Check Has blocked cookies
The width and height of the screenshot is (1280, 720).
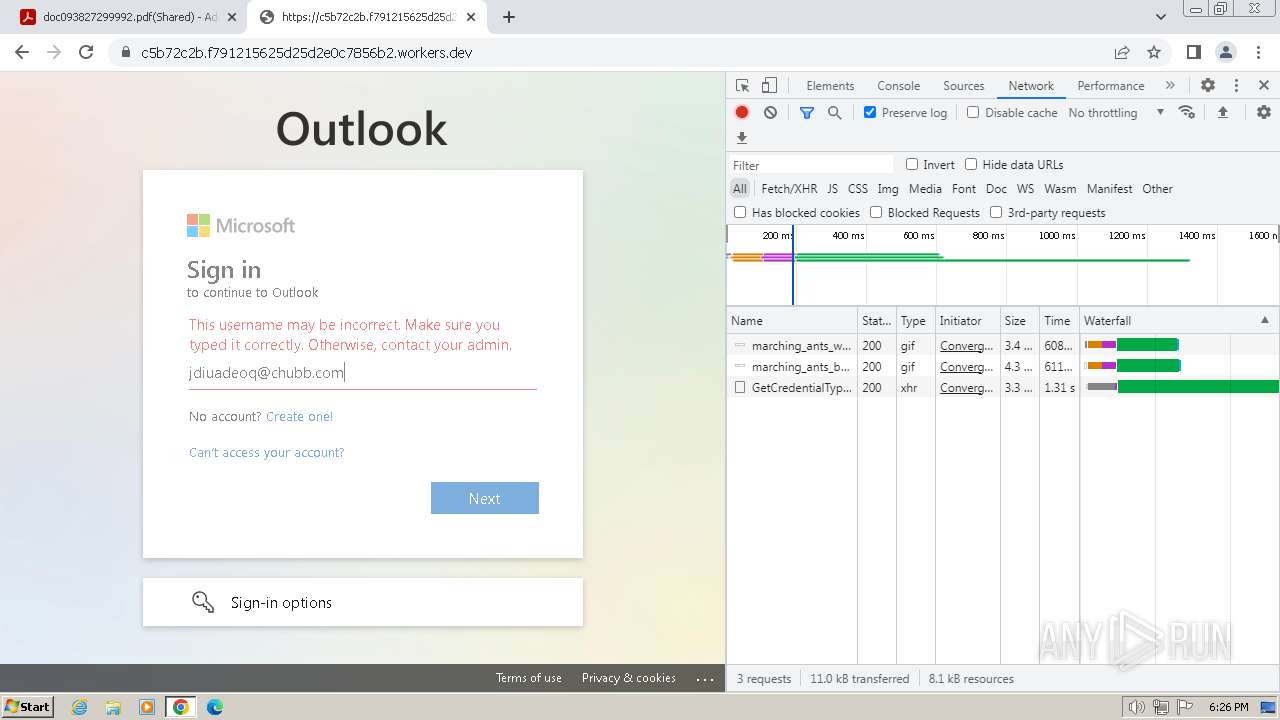click(740, 212)
